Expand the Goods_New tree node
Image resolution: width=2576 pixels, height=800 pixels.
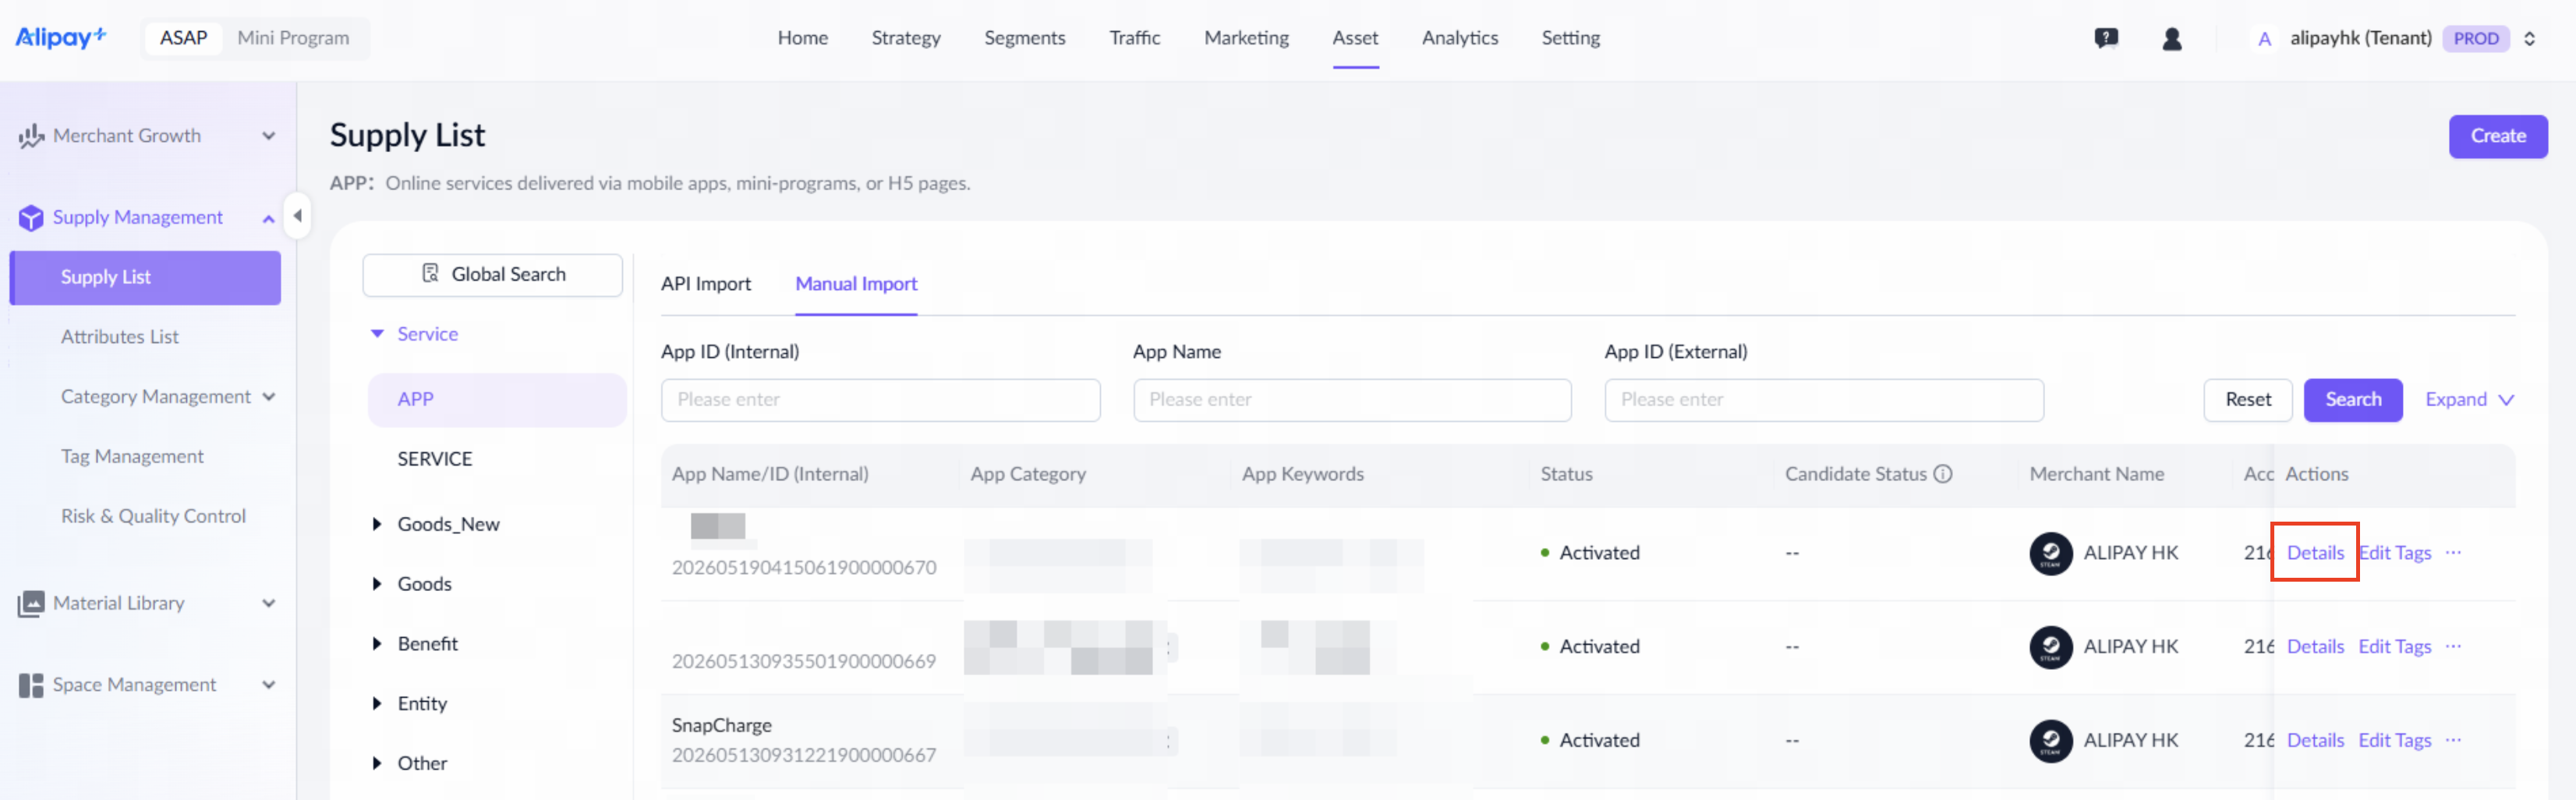click(377, 524)
